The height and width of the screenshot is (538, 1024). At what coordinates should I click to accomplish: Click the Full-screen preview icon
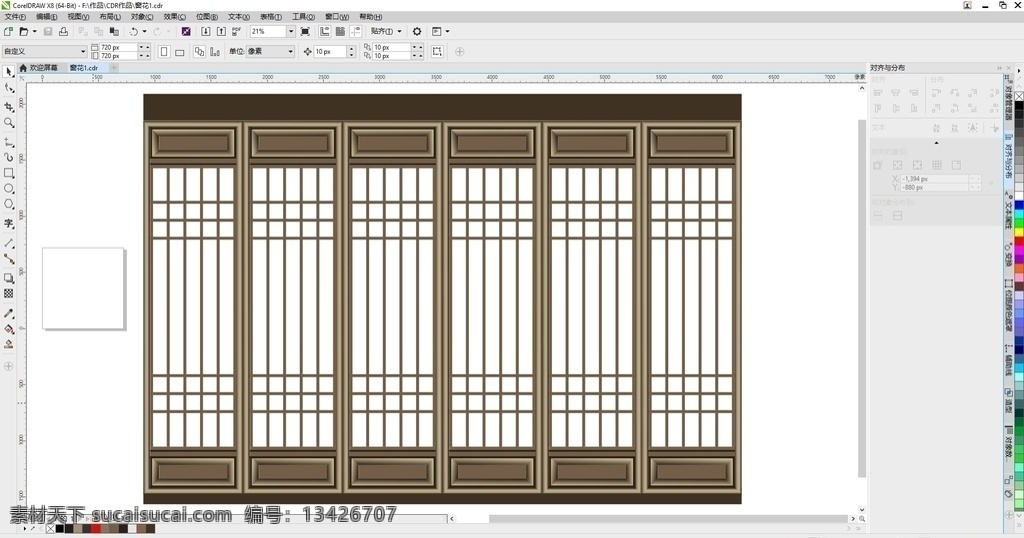(305, 31)
